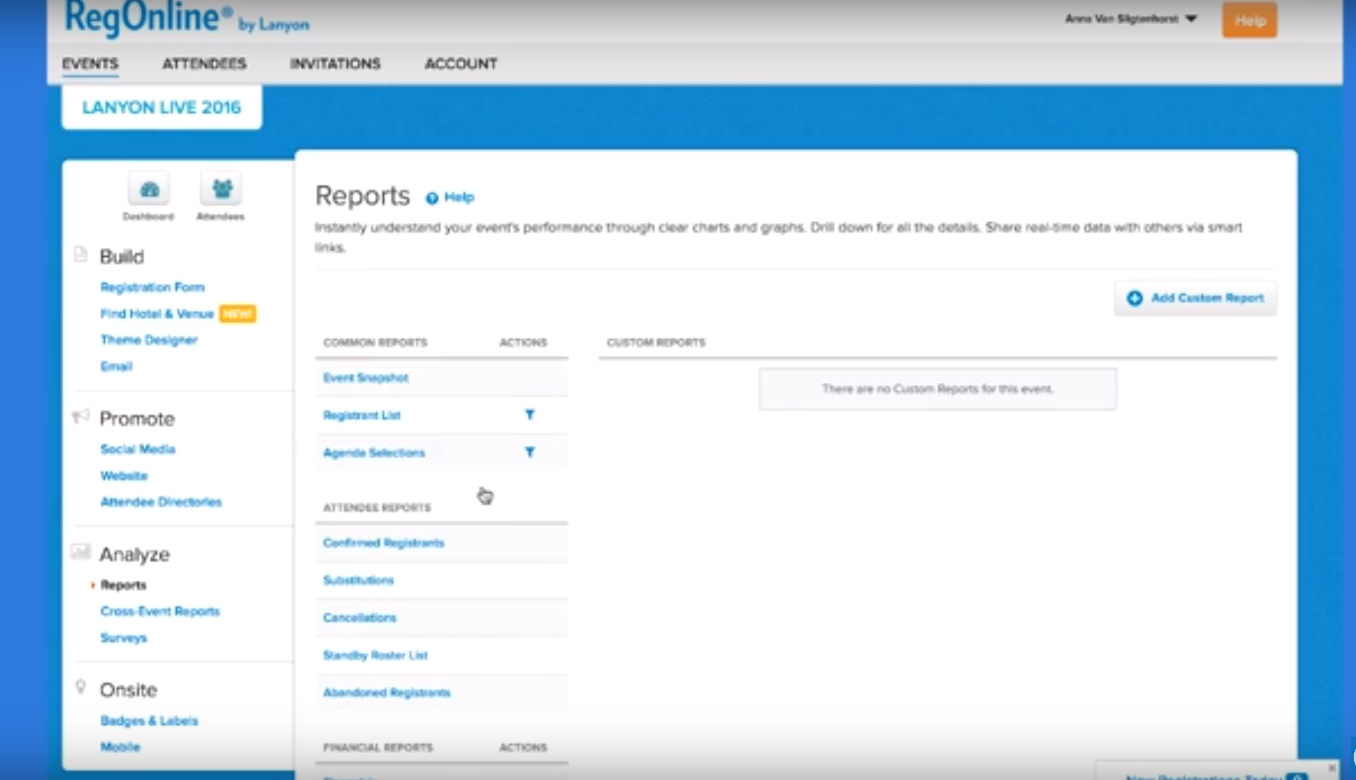View the Abandoned Registrants report
1356x780 pixels.
(387, 692)
